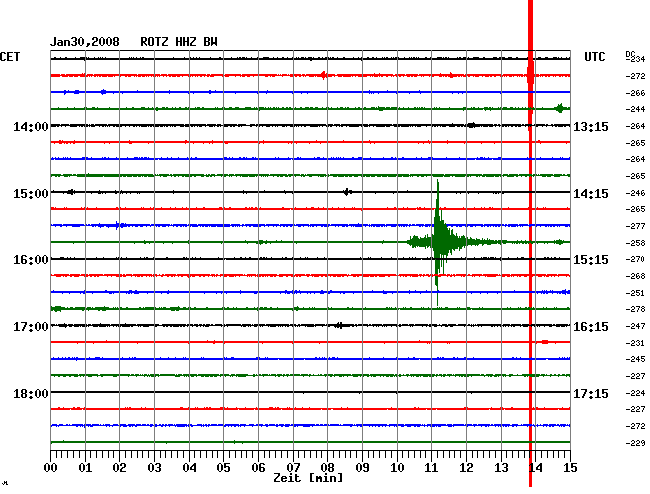The width and height of the screenshot is (650, 494).
Task: Select minute tick label 15
Action: (570, 468)
